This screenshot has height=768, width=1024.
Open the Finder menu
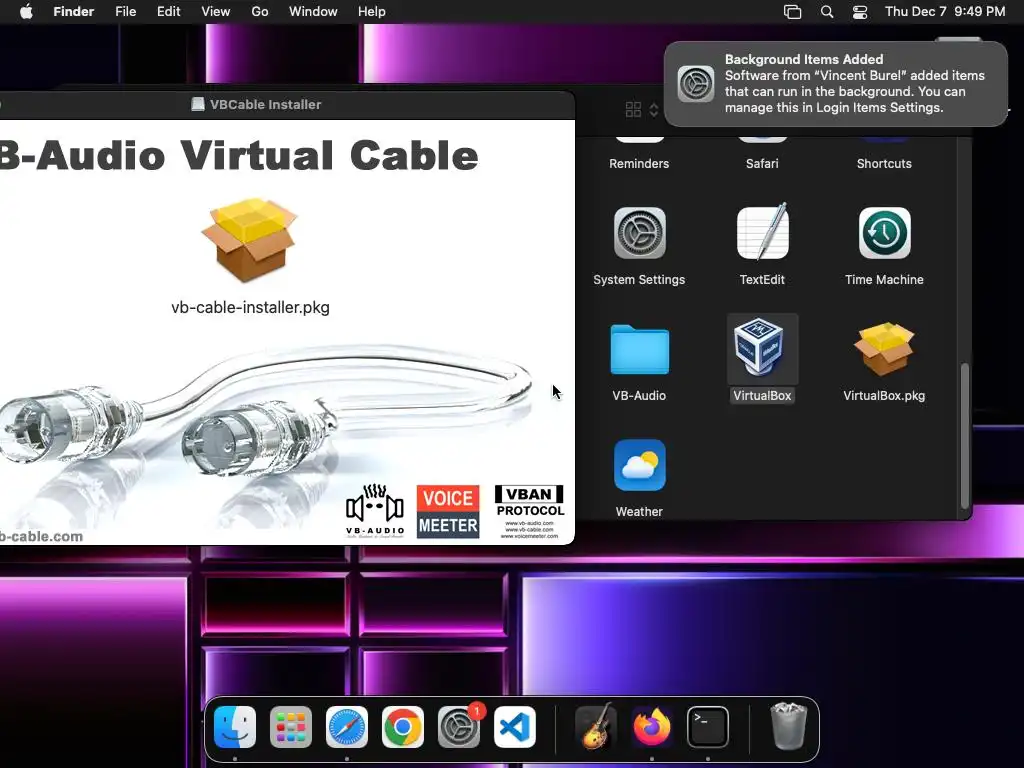click(74, 12)
